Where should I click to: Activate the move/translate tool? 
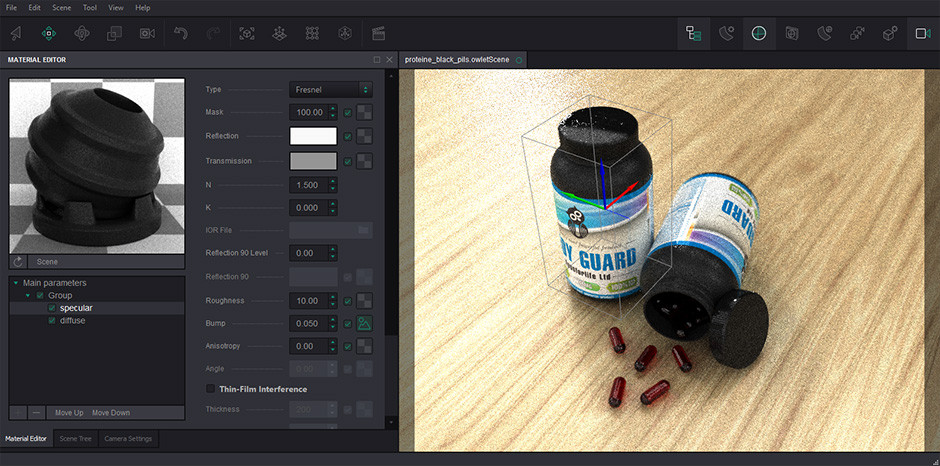click(49, 34)
